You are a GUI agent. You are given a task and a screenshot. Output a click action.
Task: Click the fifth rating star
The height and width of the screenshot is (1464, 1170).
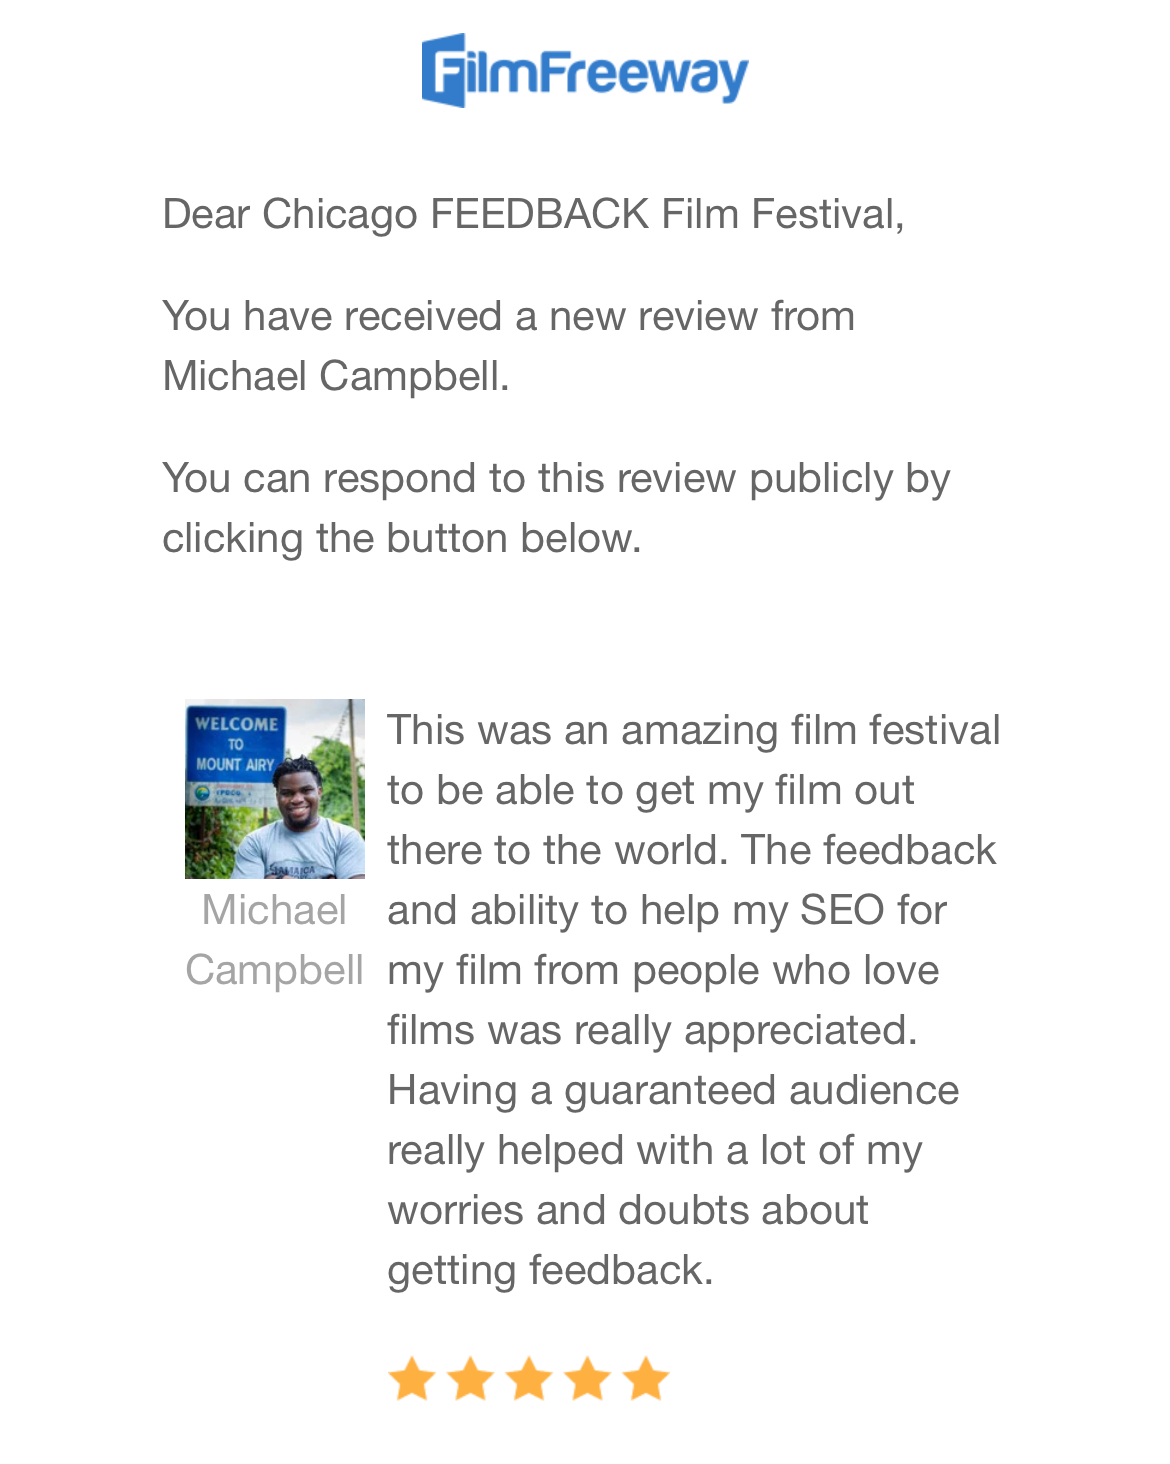tap(646, 1379)
